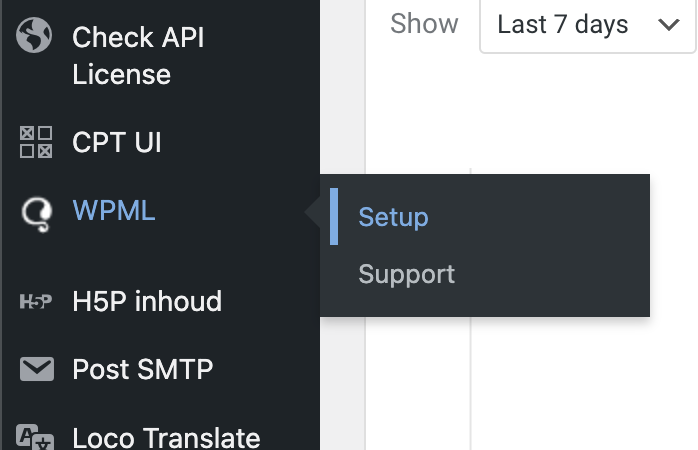The height and width of the screenshot is (450, 698).
Task: Click the Post SMTP envelope icon
Action: (x=37, y=369)
